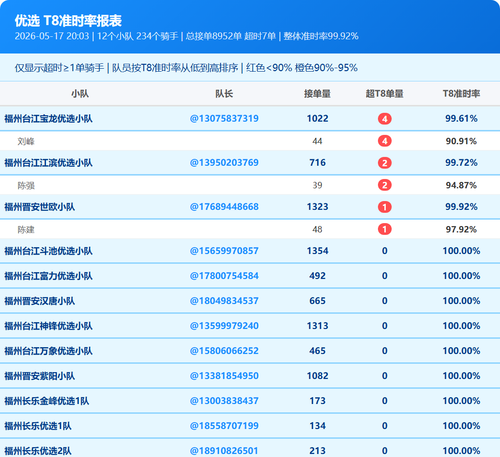Select team name 福州台江富力优选小队
The width and height of the screenshot is (500, 457).
tap(48, 276)
